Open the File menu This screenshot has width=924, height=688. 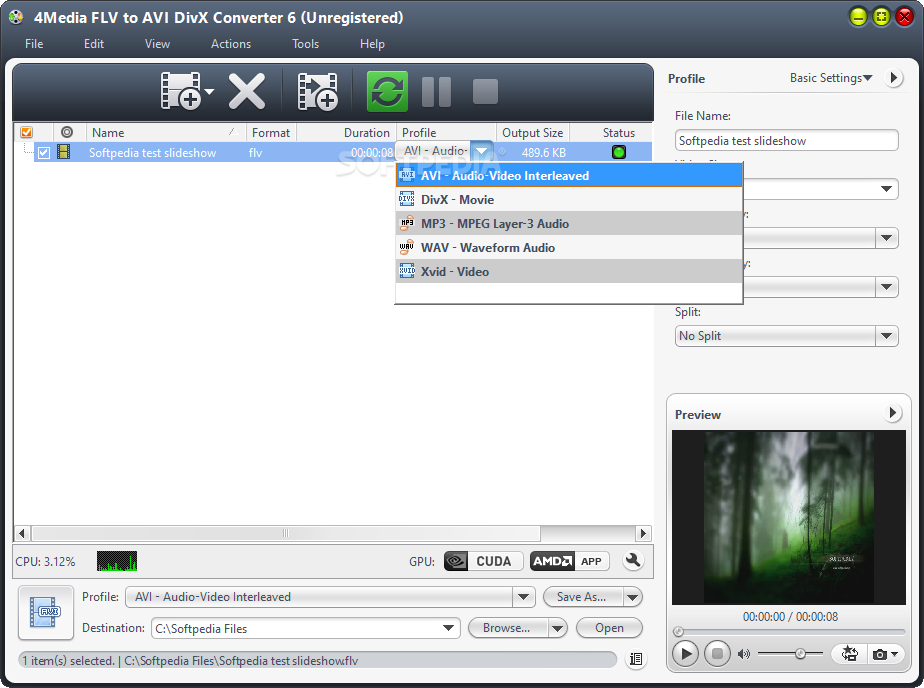click(34, 44)
